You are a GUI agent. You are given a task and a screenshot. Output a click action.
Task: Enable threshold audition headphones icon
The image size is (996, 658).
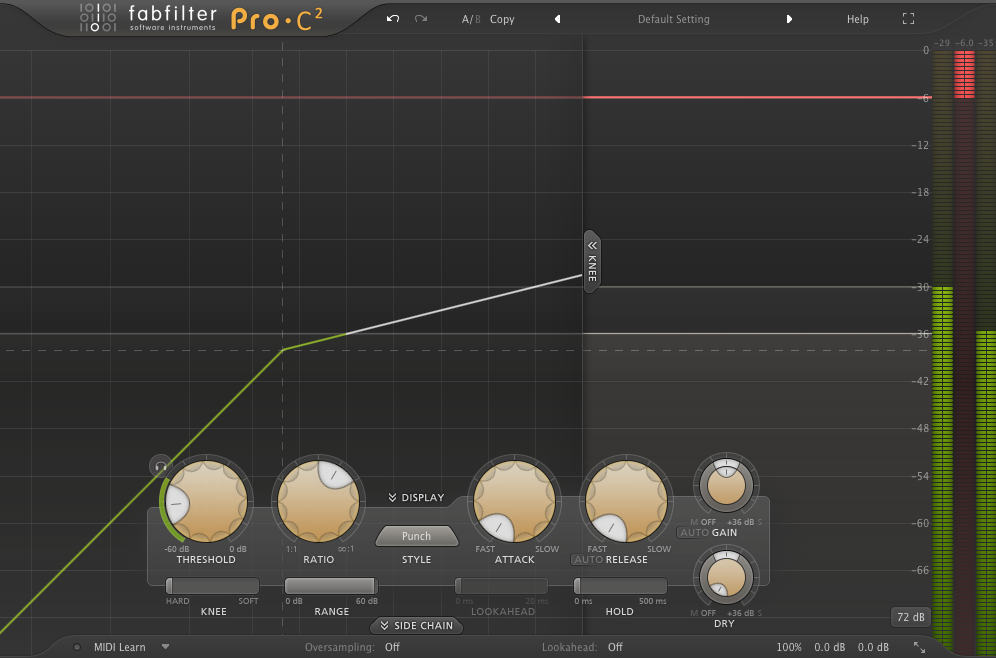pyautogui.click(x=160, y=466)
